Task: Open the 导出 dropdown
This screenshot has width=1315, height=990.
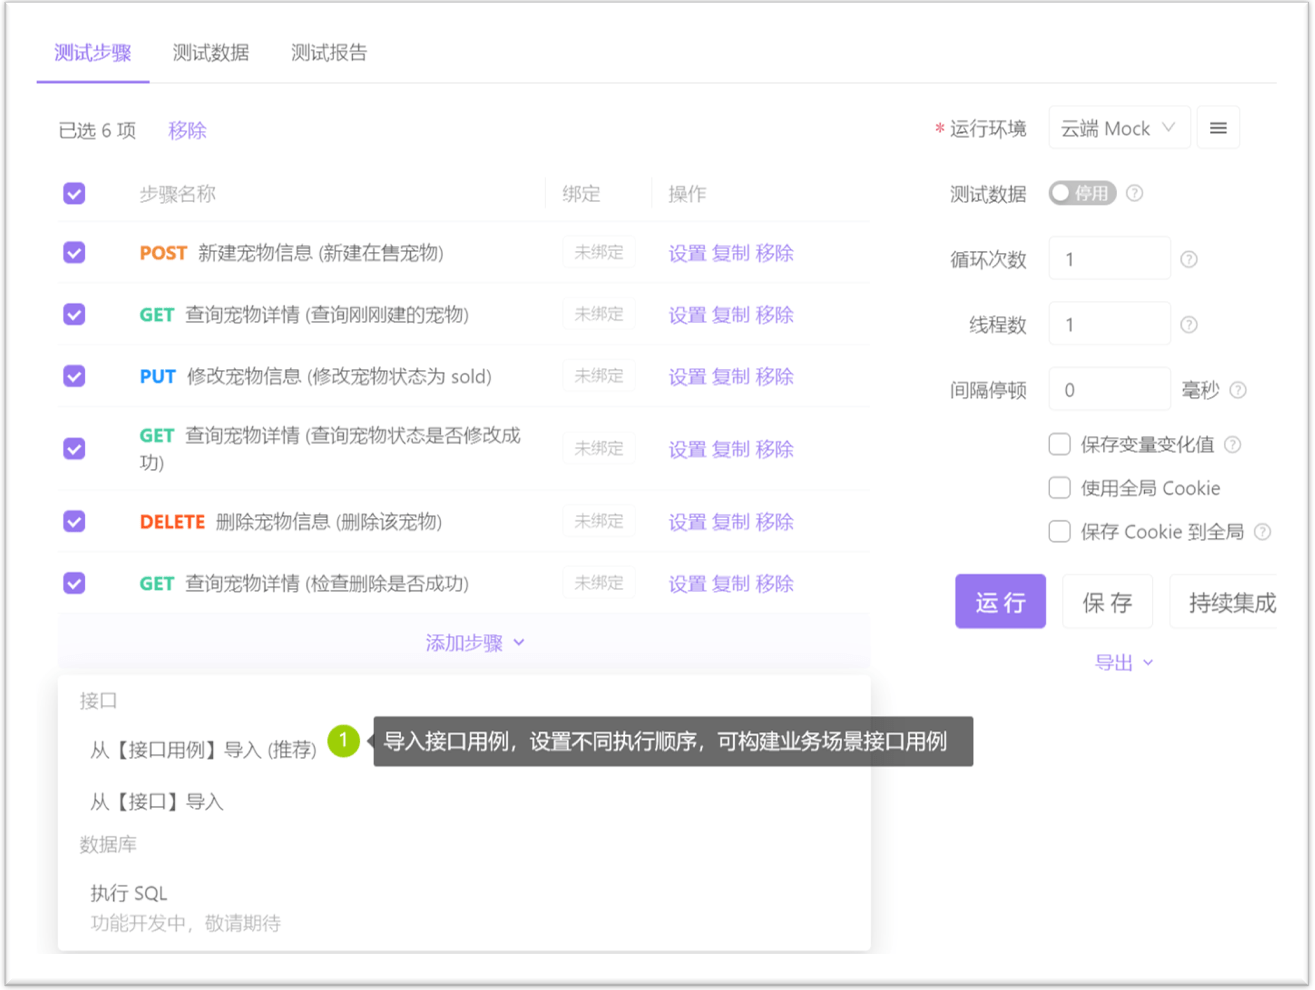Action: 1124,661
